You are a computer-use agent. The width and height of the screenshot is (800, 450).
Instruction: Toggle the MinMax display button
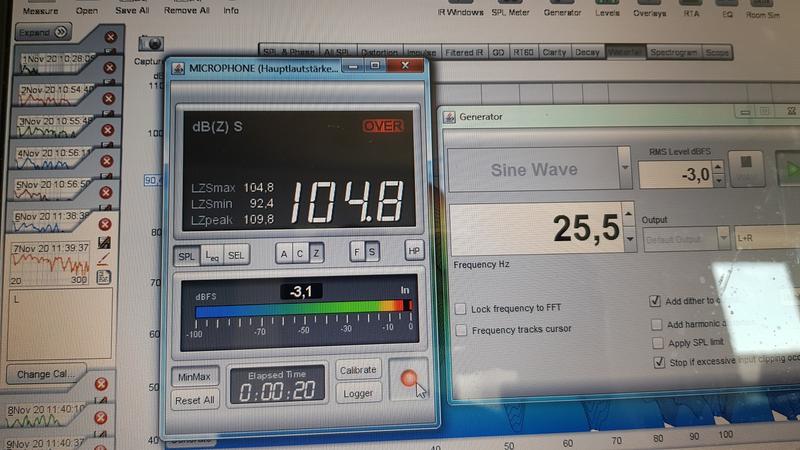pos(194,377)
